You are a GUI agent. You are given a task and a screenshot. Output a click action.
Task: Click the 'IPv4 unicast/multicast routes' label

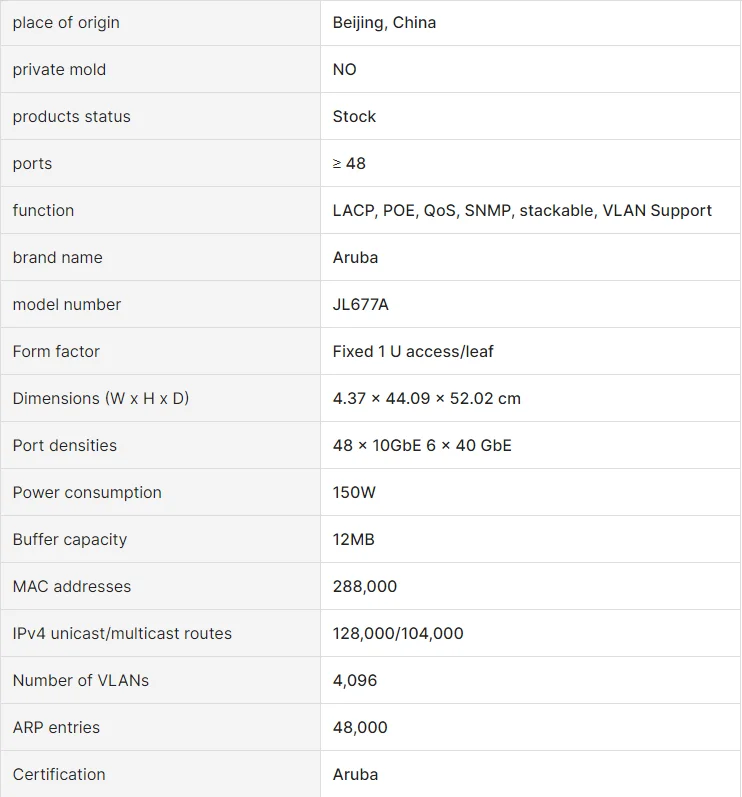(x=122, y=633)
